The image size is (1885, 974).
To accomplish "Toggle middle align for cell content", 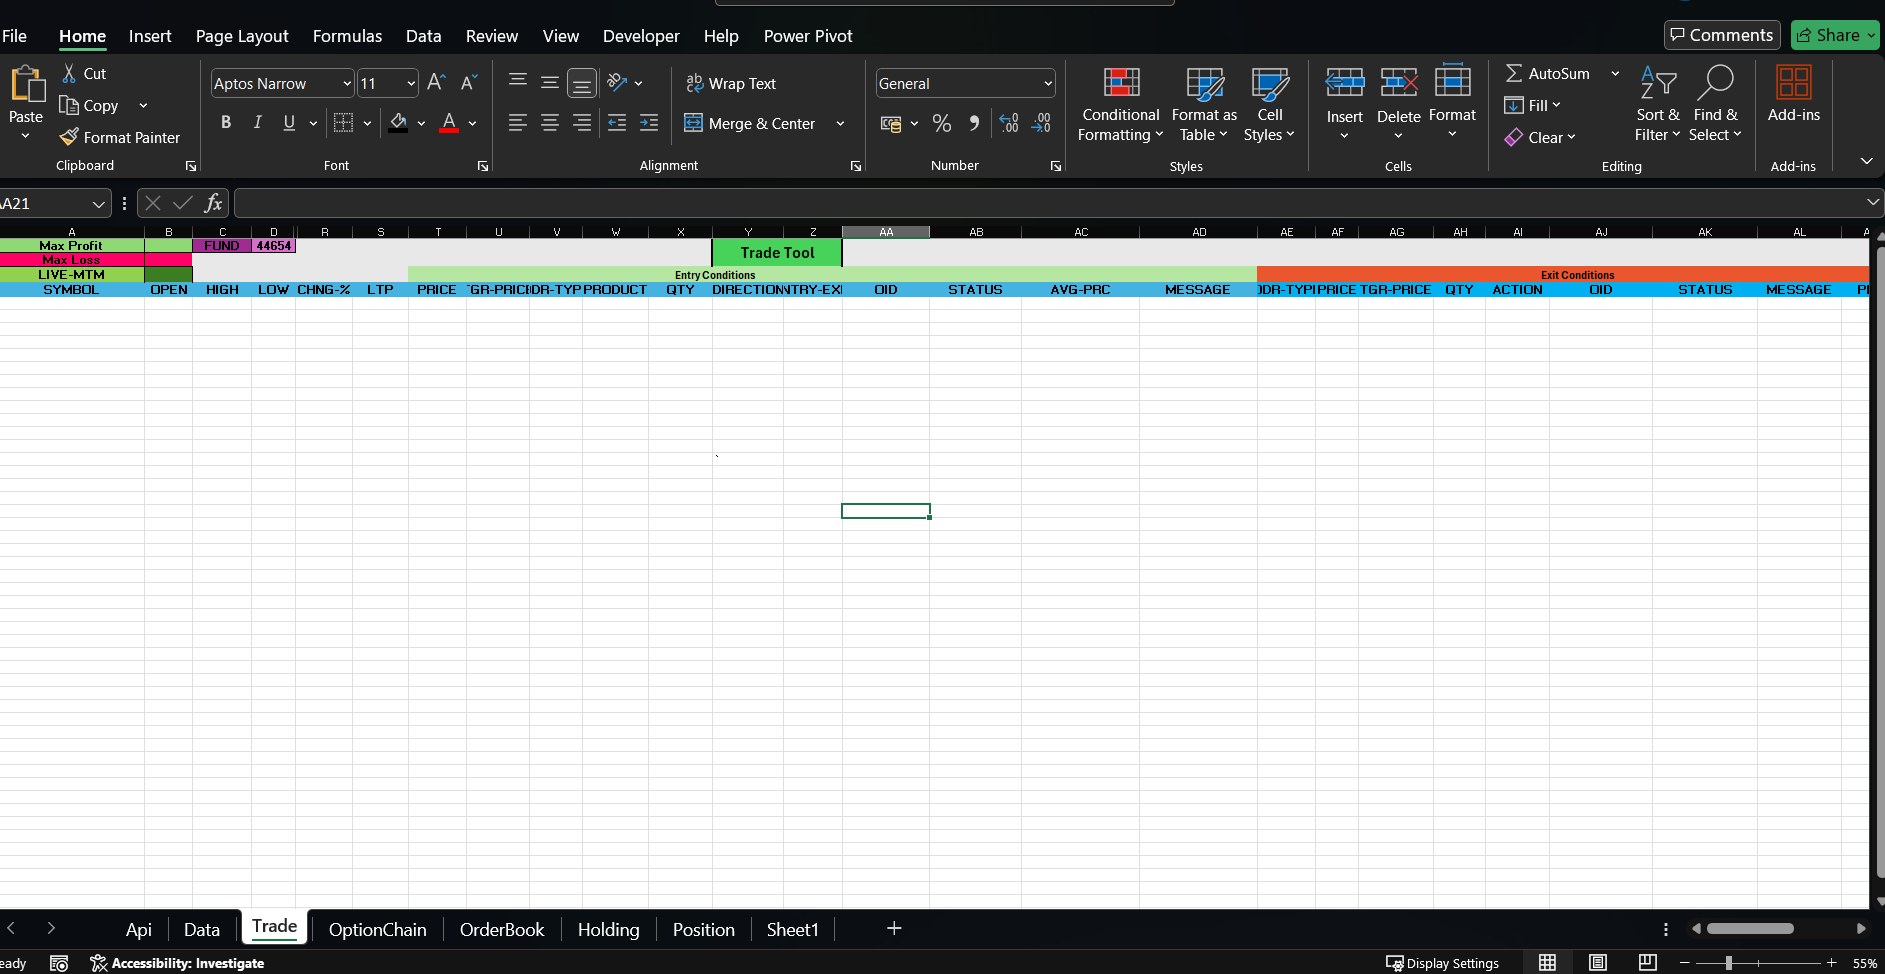I will 550,83.
